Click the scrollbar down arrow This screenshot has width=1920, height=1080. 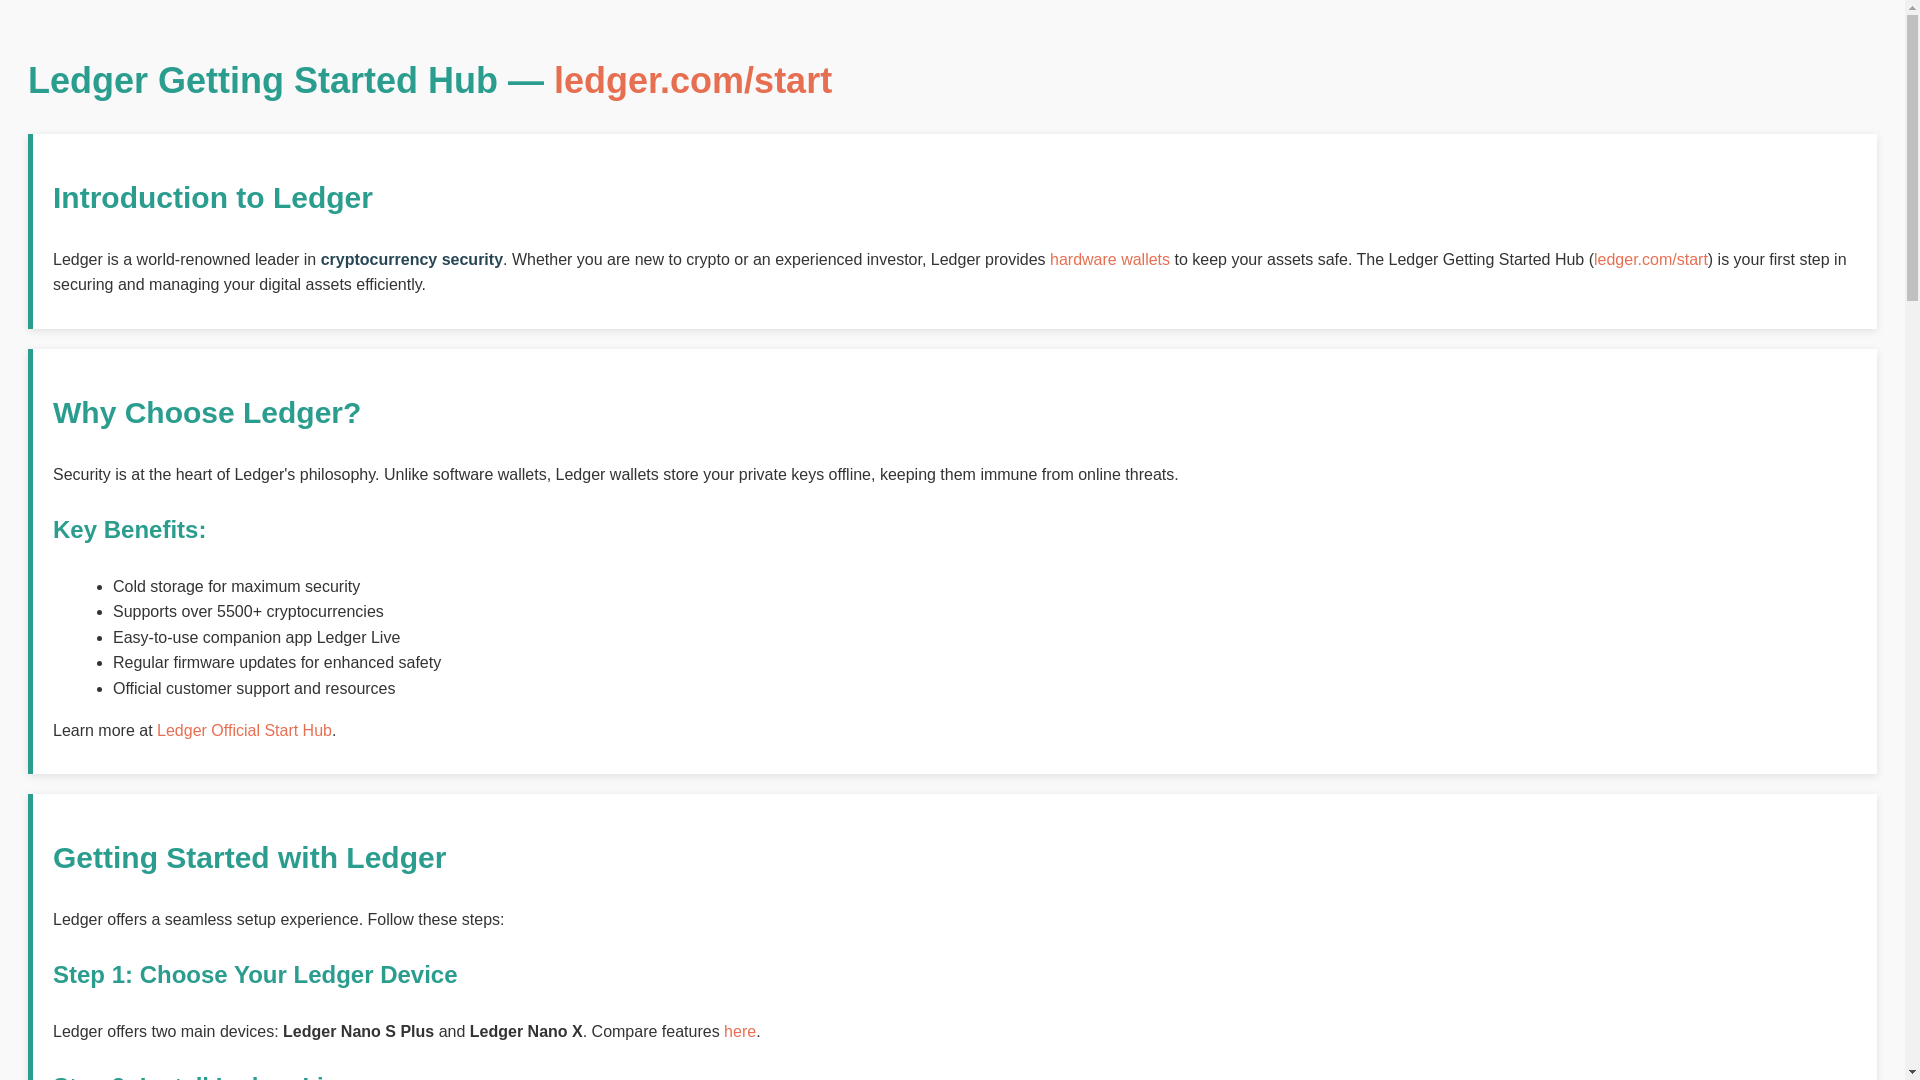tap(1912, 1071)
